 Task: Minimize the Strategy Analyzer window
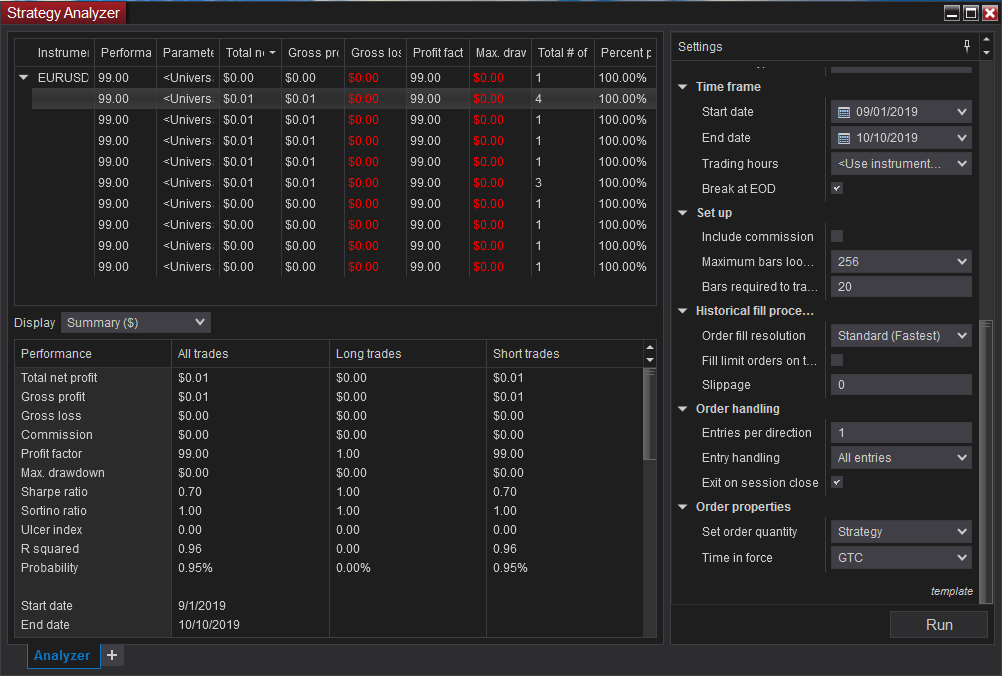point(951,13)
